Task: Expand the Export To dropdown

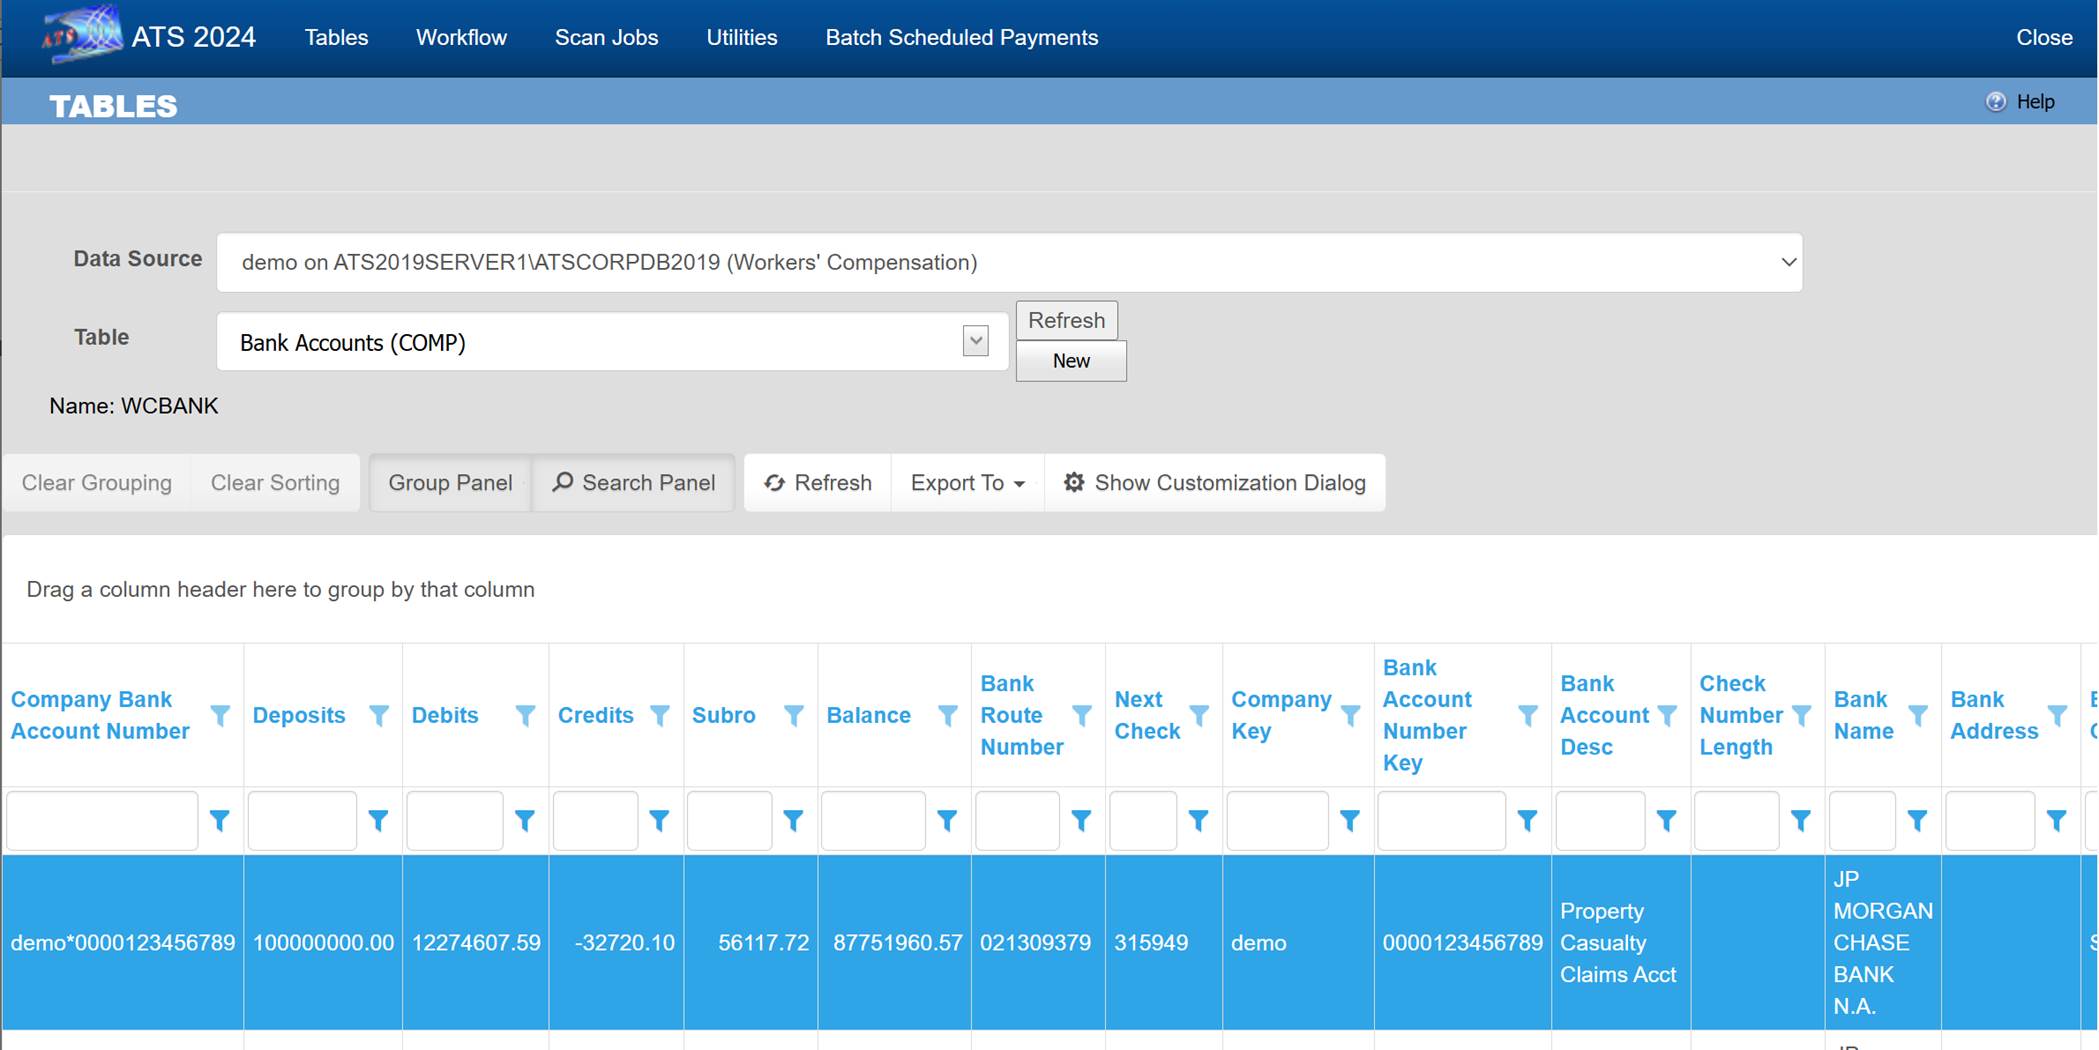Action: point(966,483)
